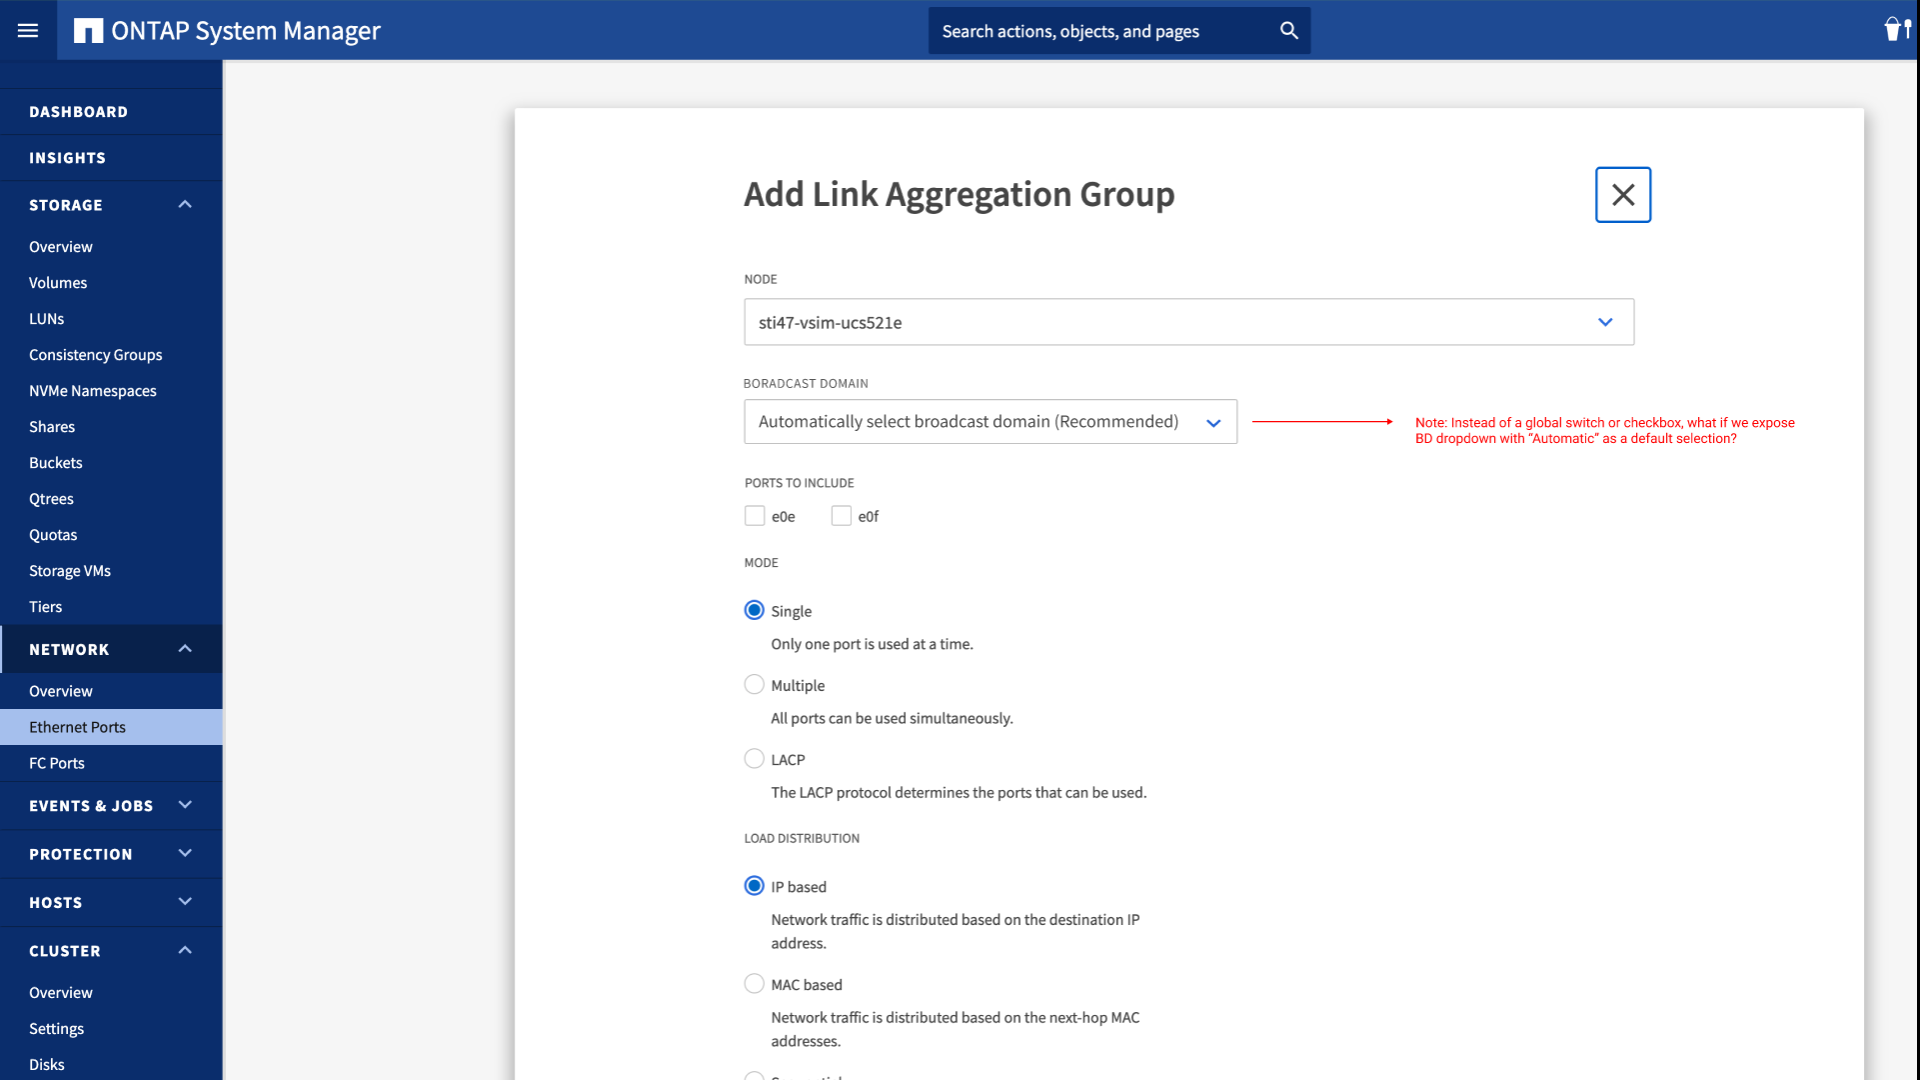1920x1080 pixels.
Task: Click the search magnifier icon
Action: (1288, 30)
